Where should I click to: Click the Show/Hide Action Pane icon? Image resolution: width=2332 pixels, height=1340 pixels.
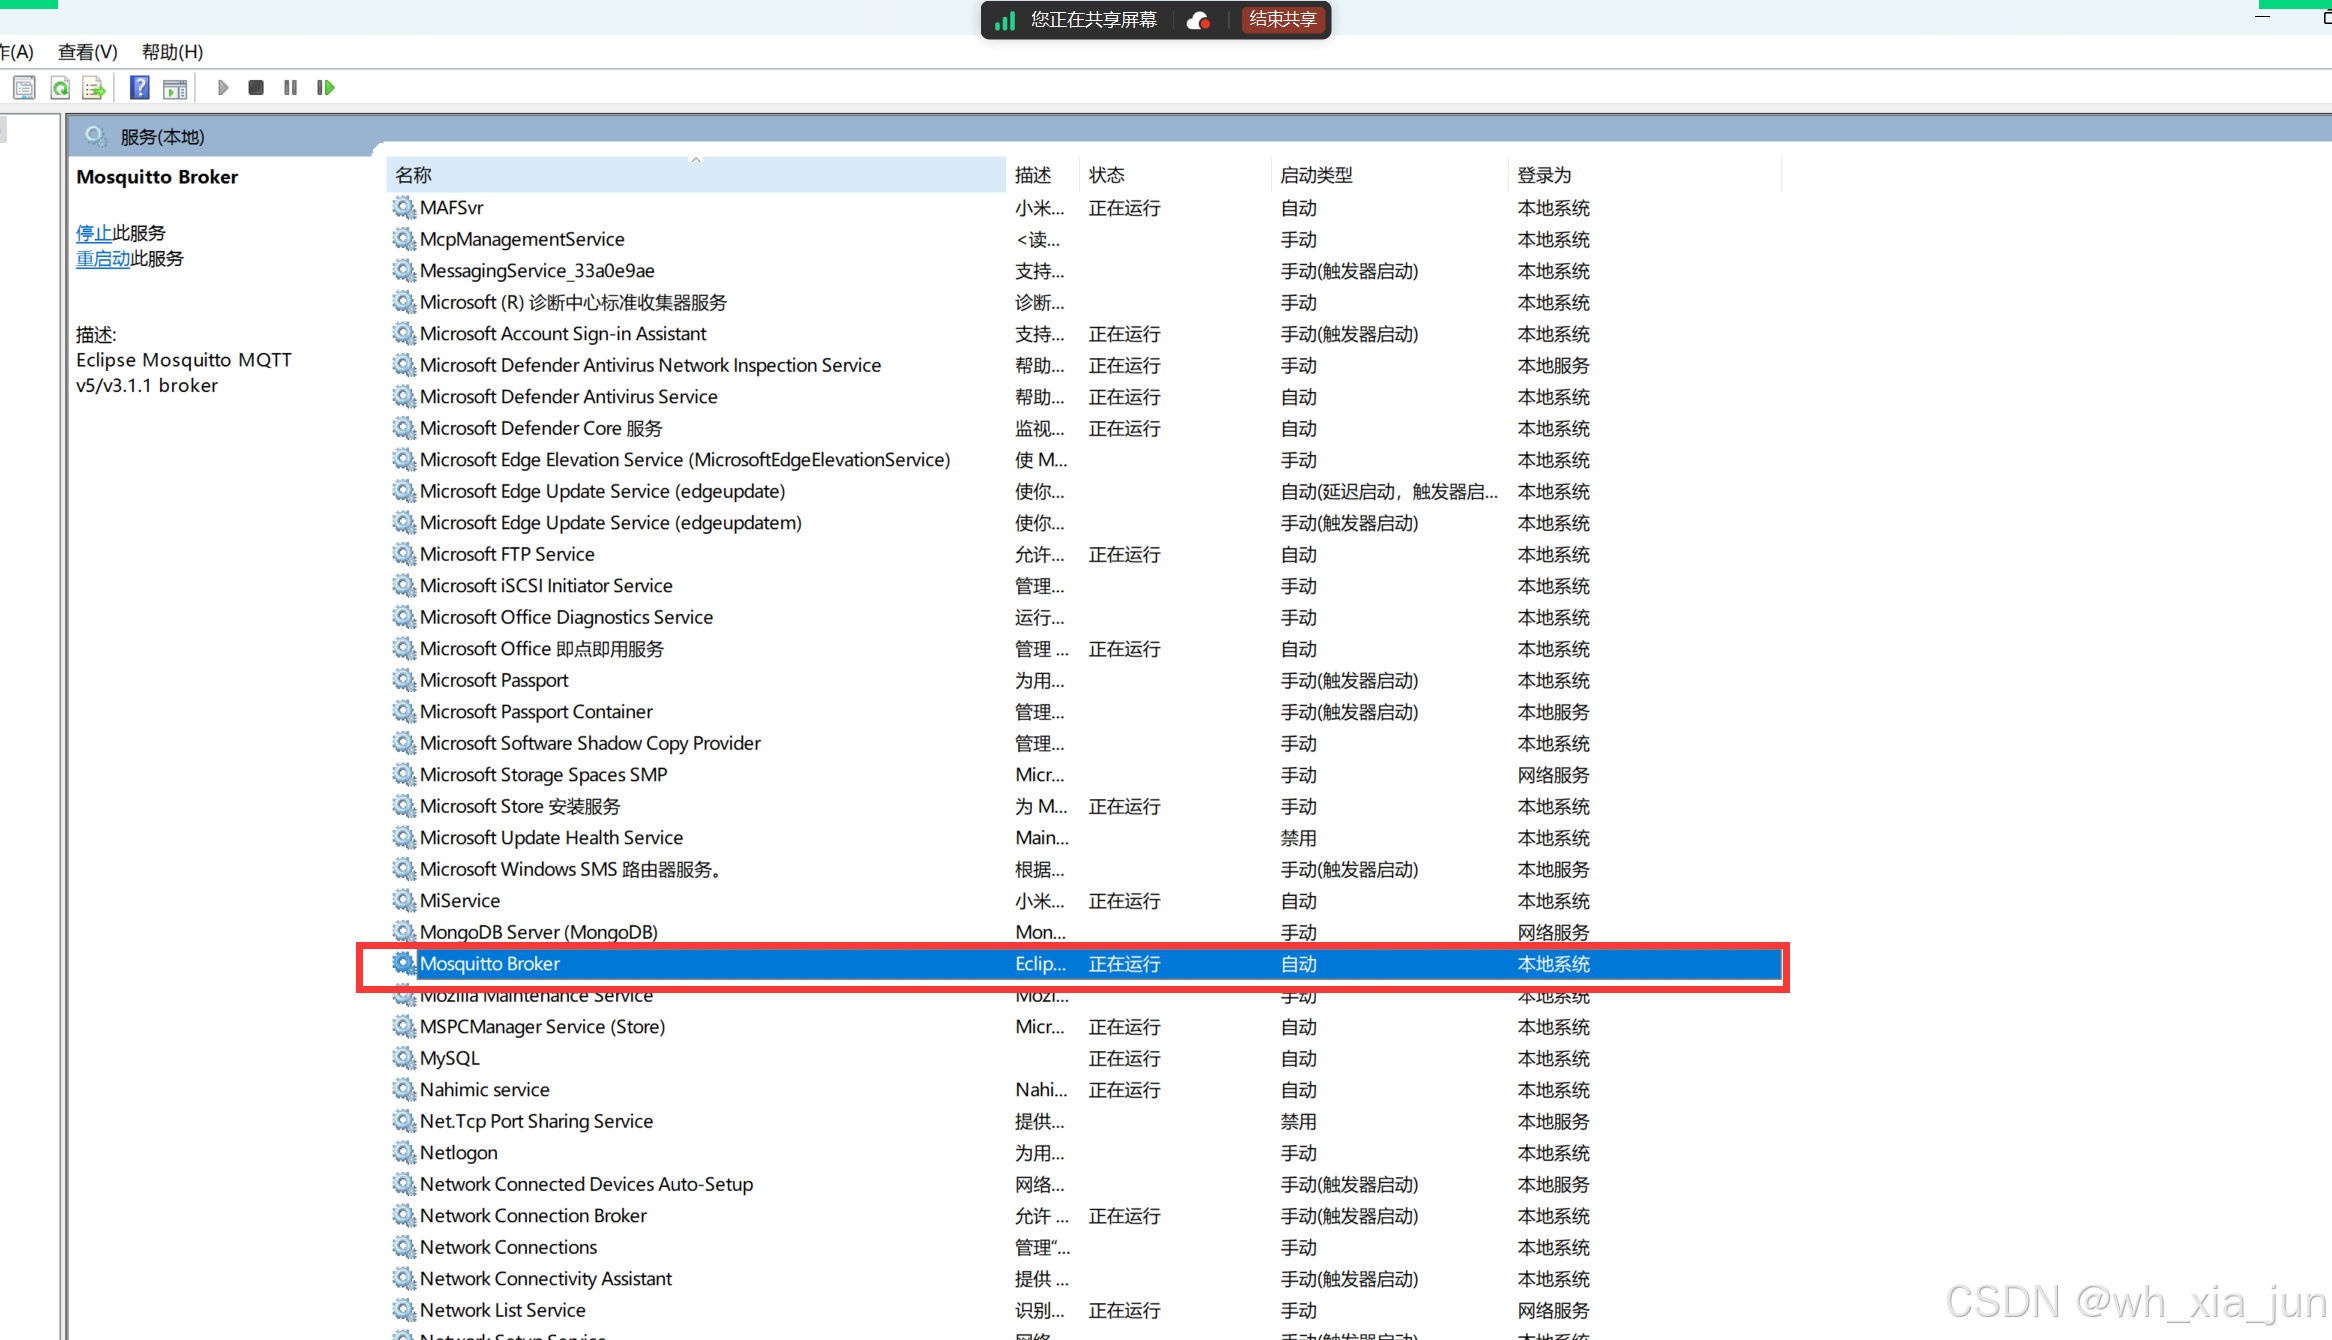click(175, 88)
